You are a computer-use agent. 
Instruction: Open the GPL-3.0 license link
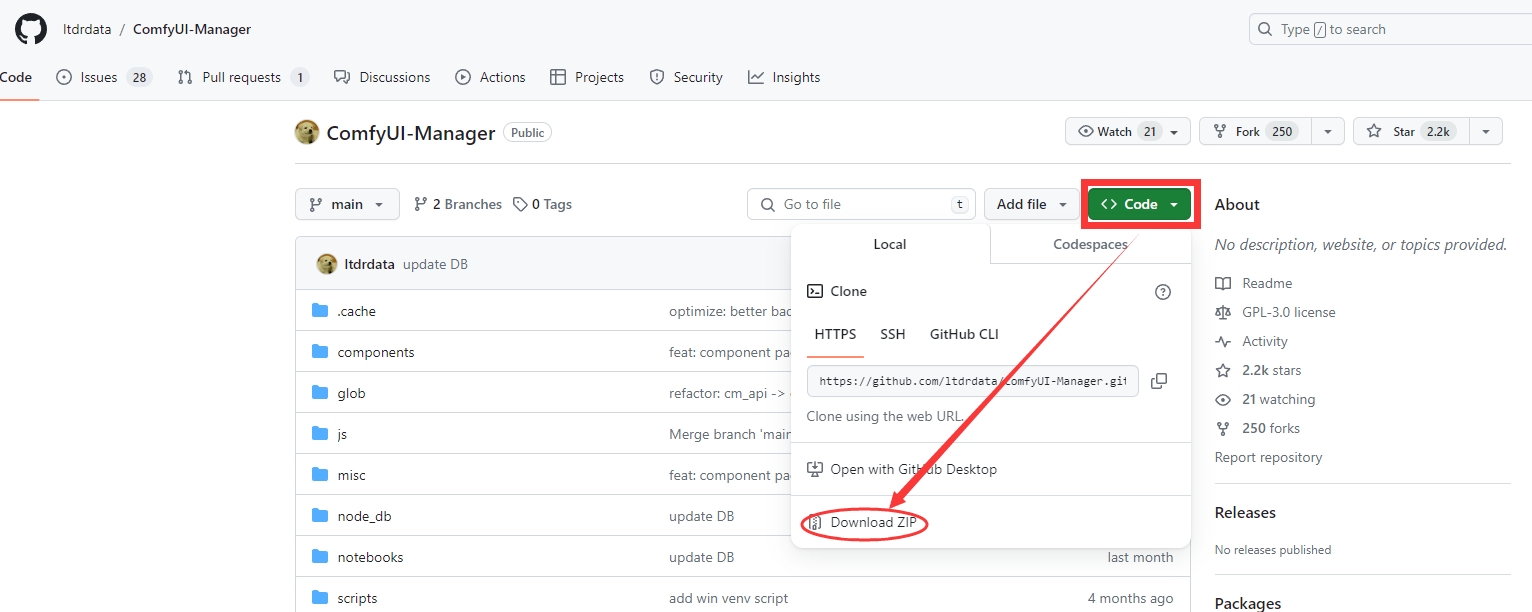1288,312
